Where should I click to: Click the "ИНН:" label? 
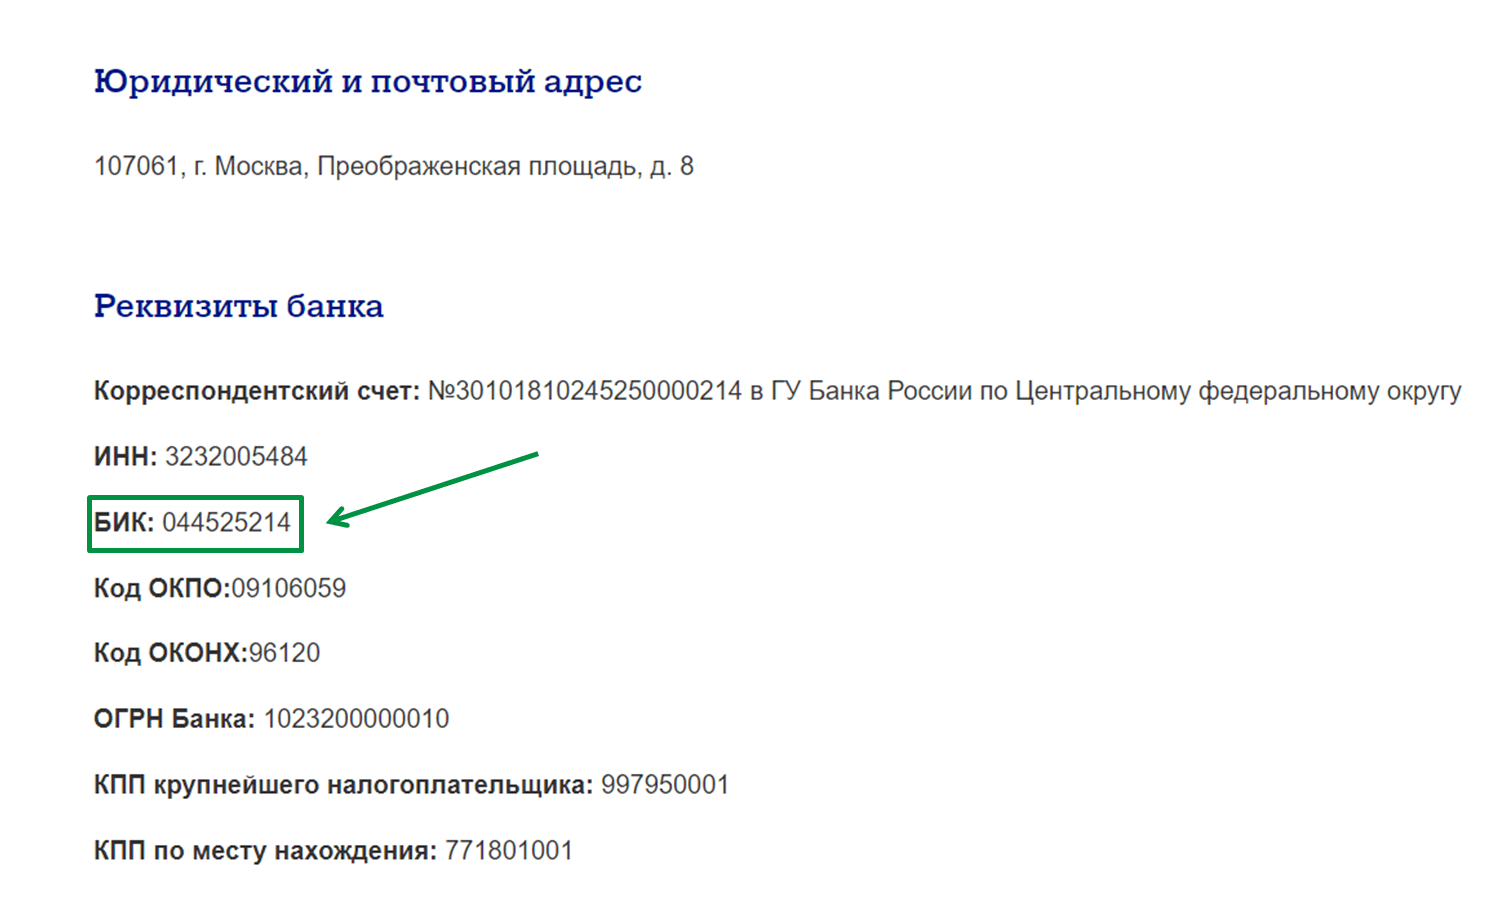(125, 457)
